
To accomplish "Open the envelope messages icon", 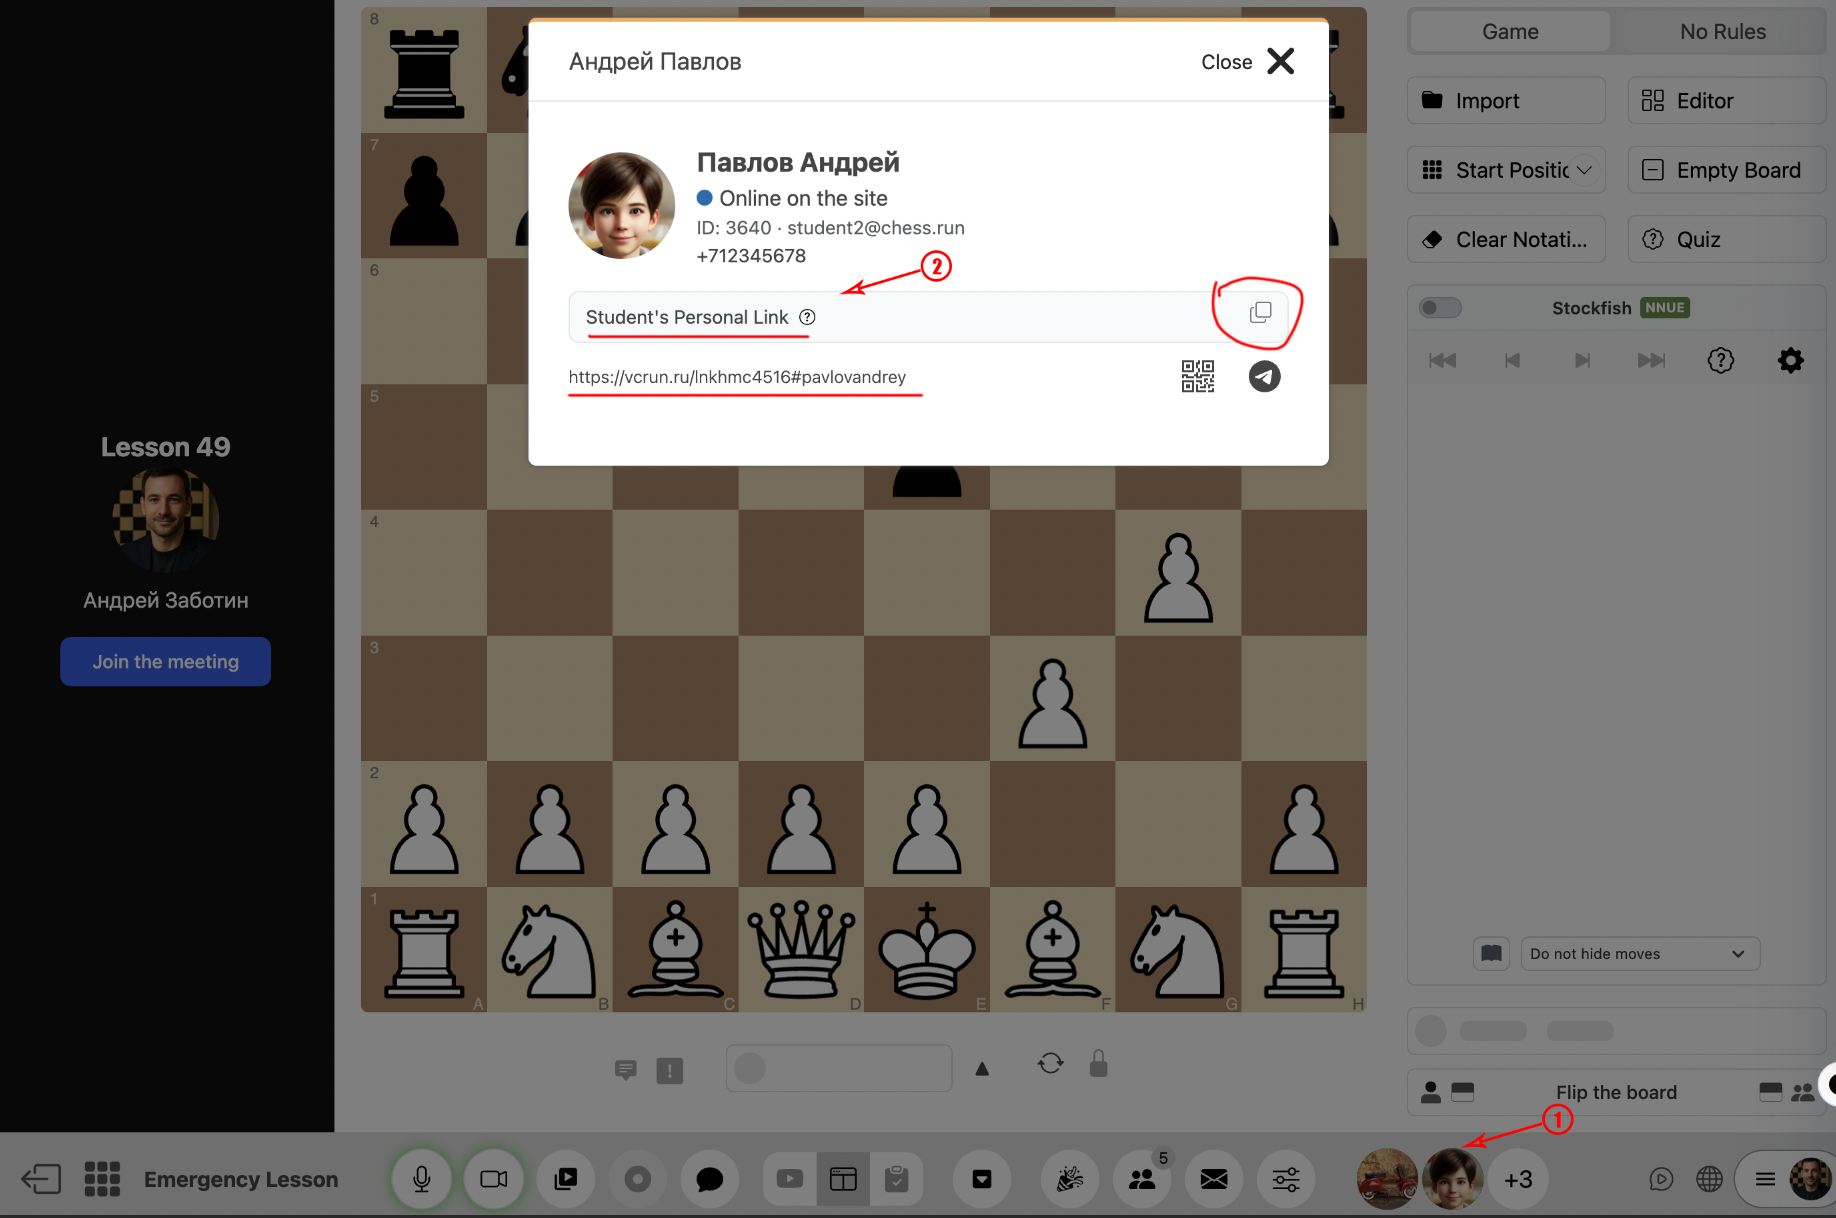I will [1214, 1179].
